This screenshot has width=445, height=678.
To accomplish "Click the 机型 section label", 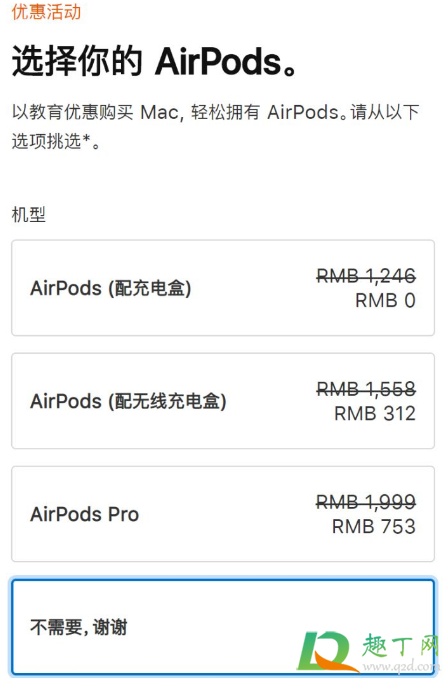I will (x=29, y=214).
